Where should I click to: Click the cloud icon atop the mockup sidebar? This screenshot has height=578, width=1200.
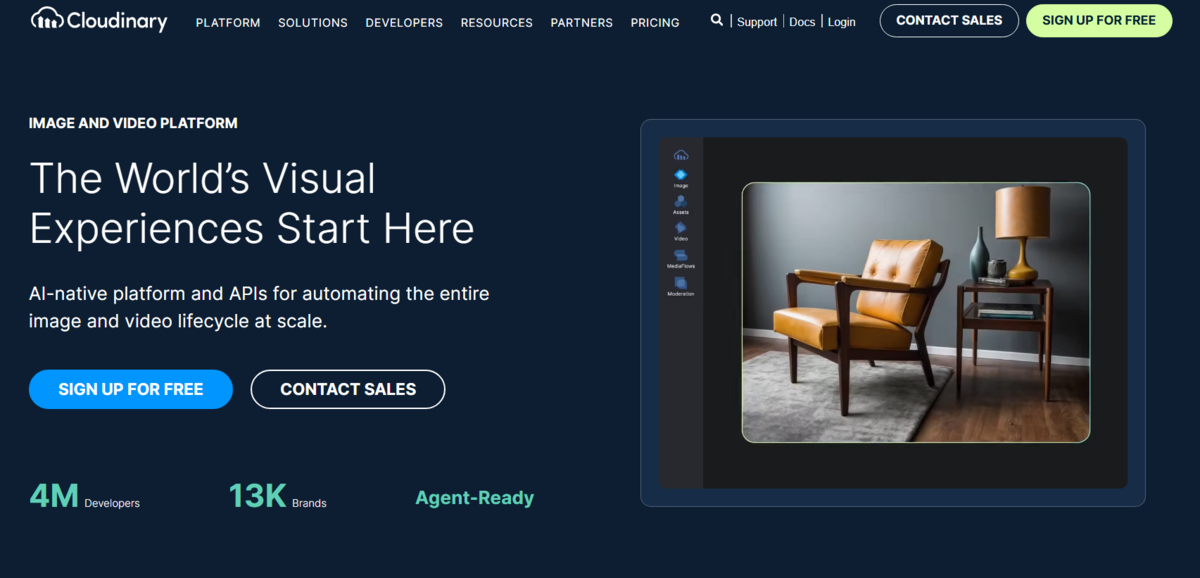click(681, 155)
